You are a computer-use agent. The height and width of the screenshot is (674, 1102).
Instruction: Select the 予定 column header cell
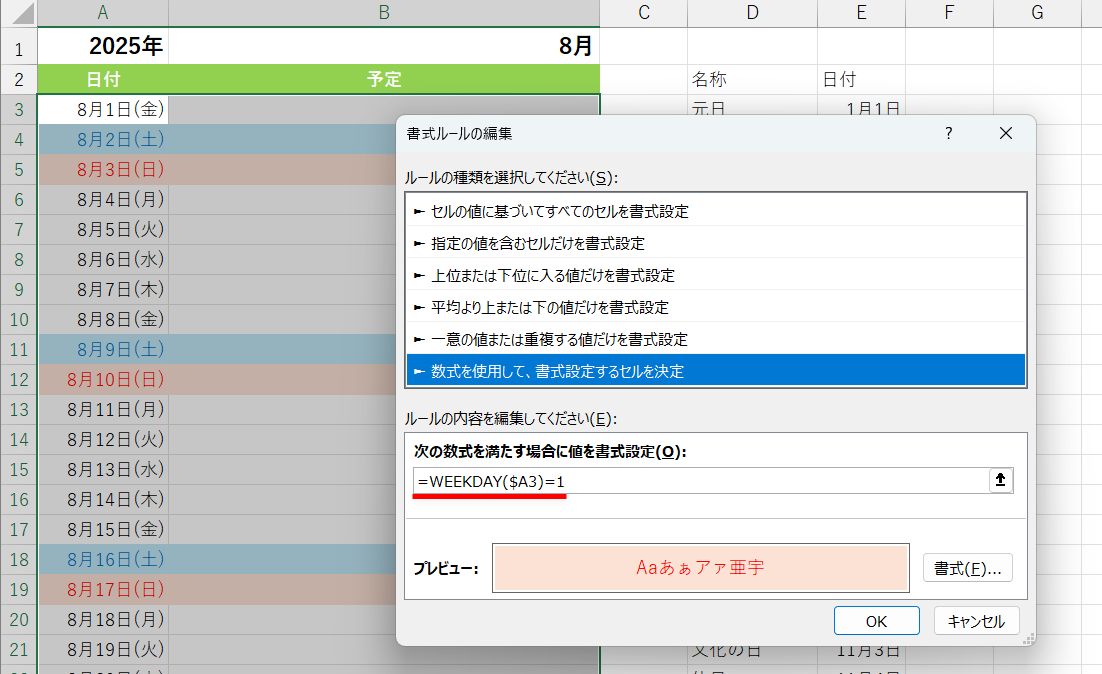(384, 77)
